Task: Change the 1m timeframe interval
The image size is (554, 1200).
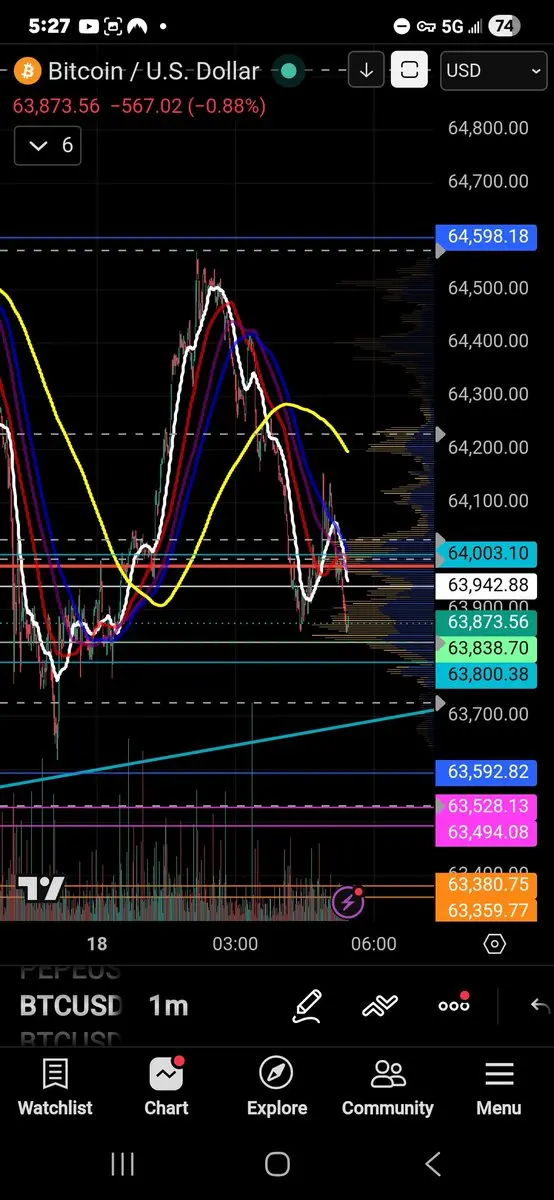Action: point(169,1005)
